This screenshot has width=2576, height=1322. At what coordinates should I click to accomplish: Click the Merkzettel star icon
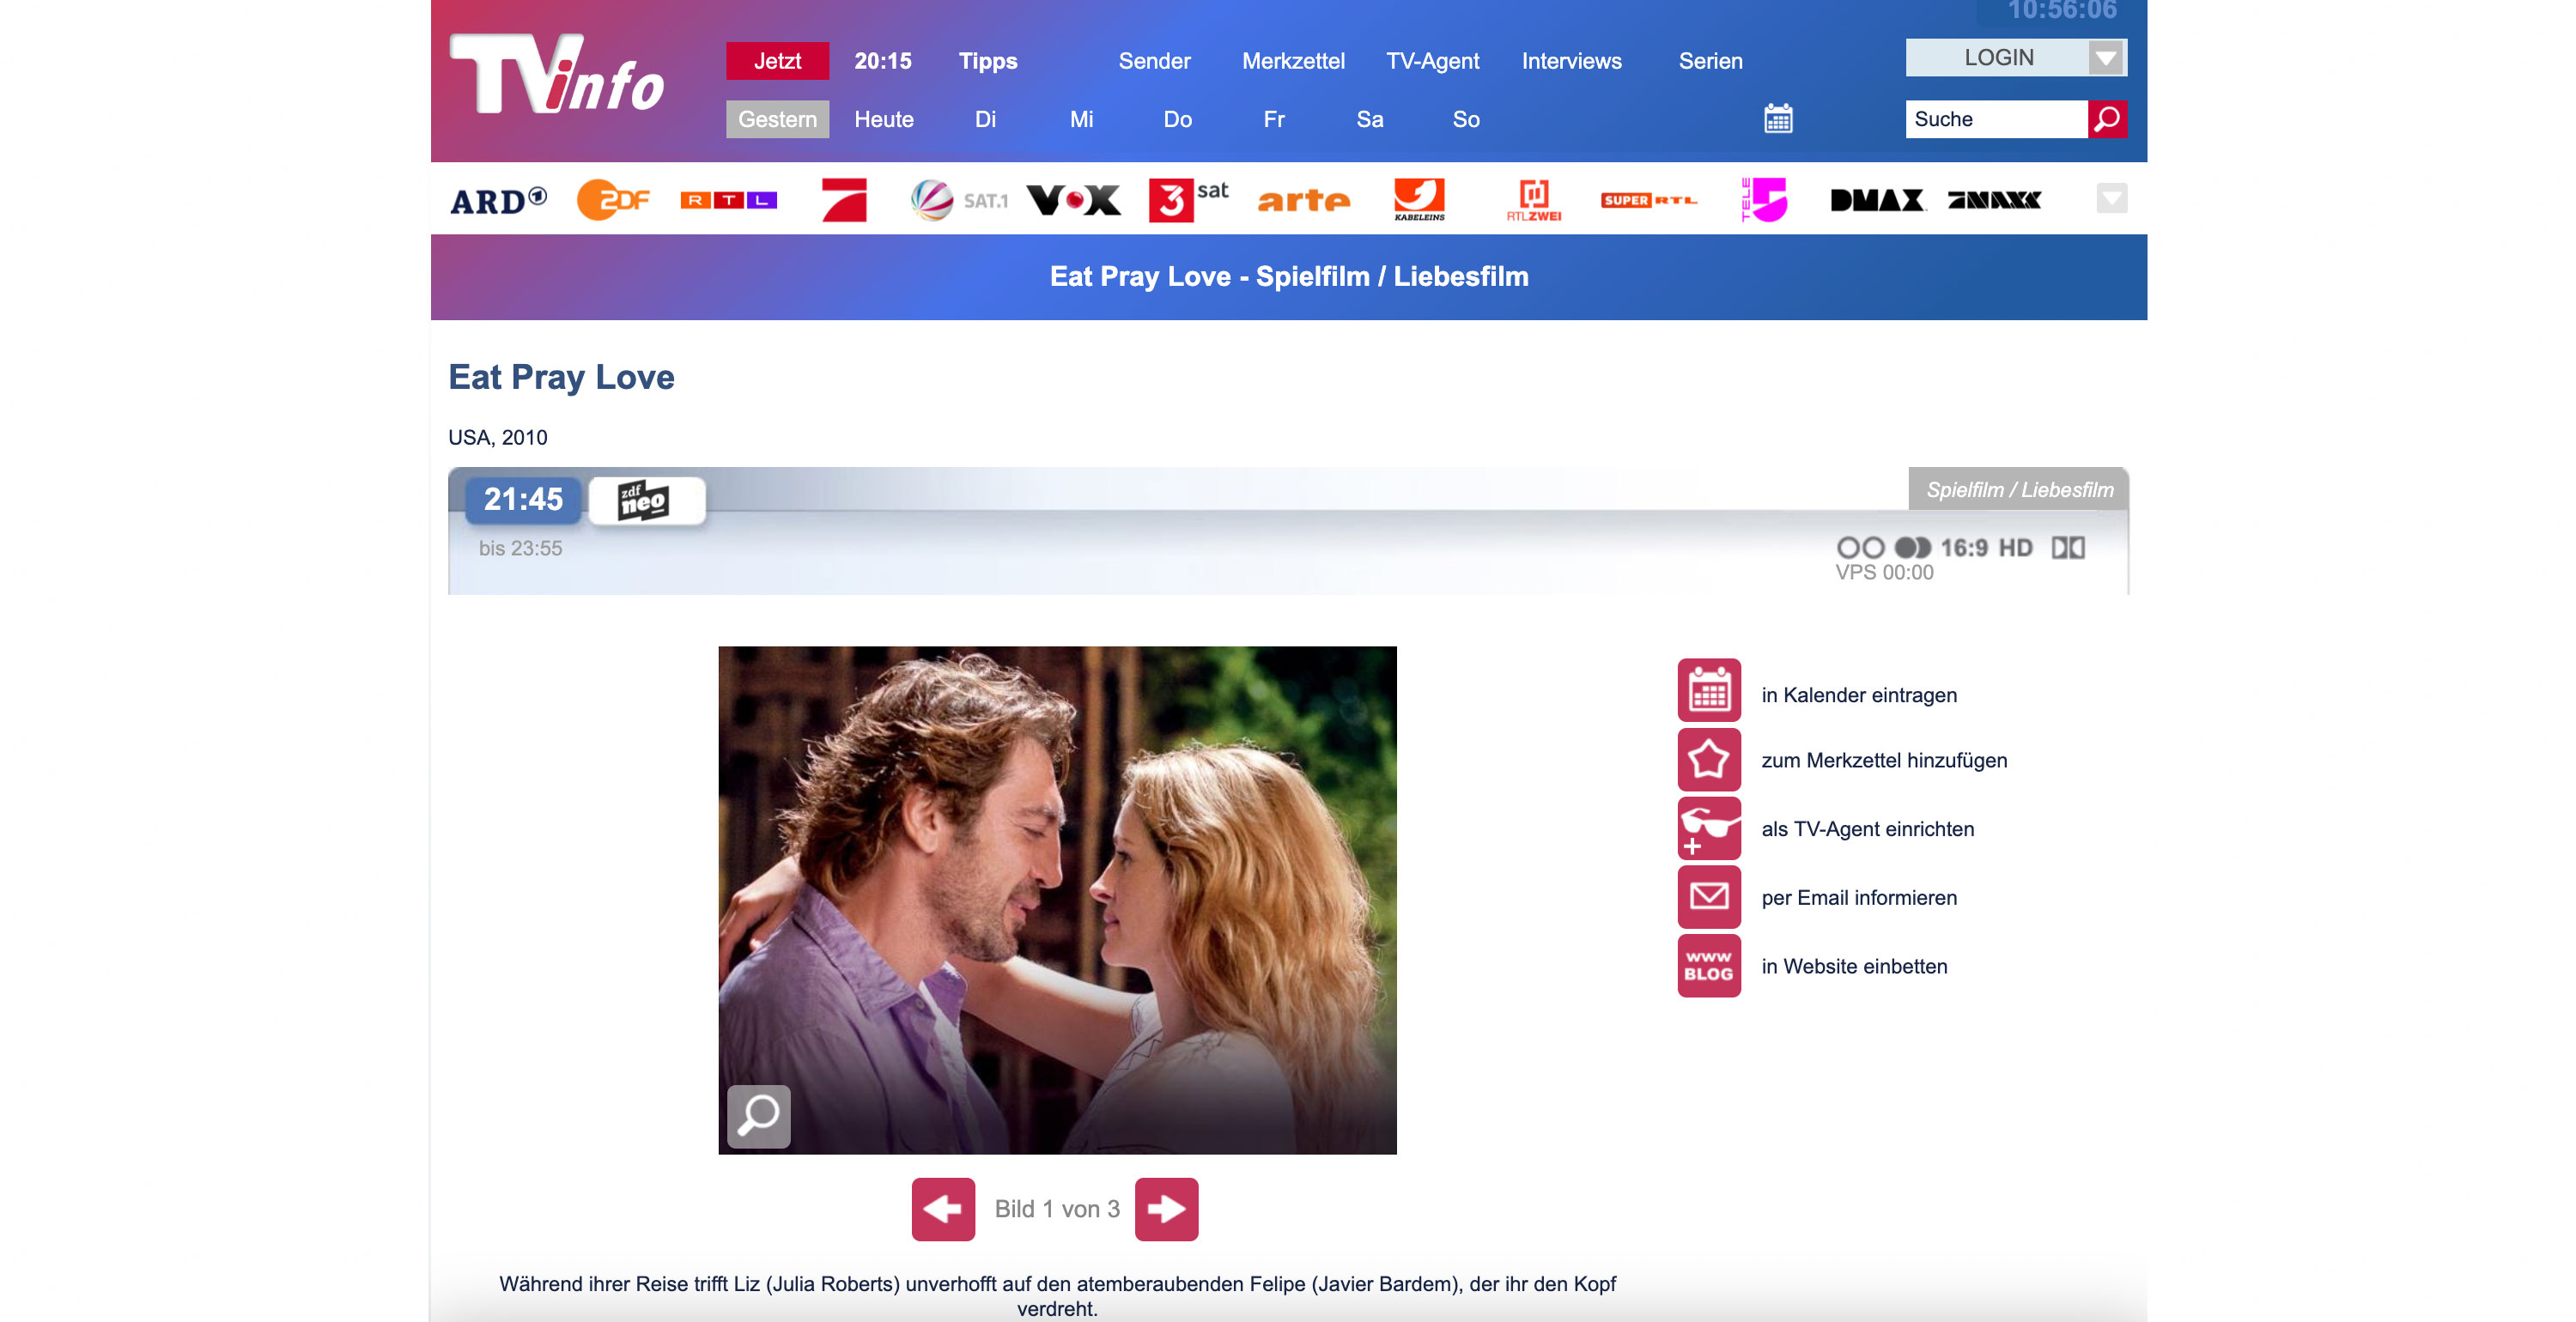point(1709,759)
